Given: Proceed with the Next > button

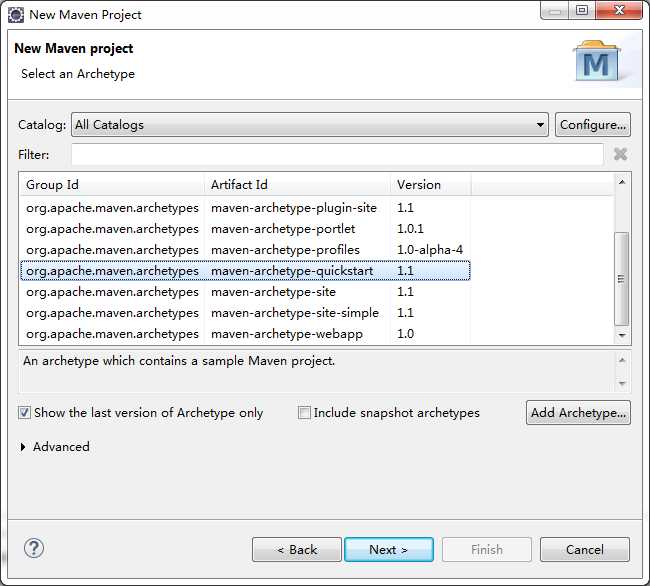Looking at the screenshot, I should pos(389,550).
